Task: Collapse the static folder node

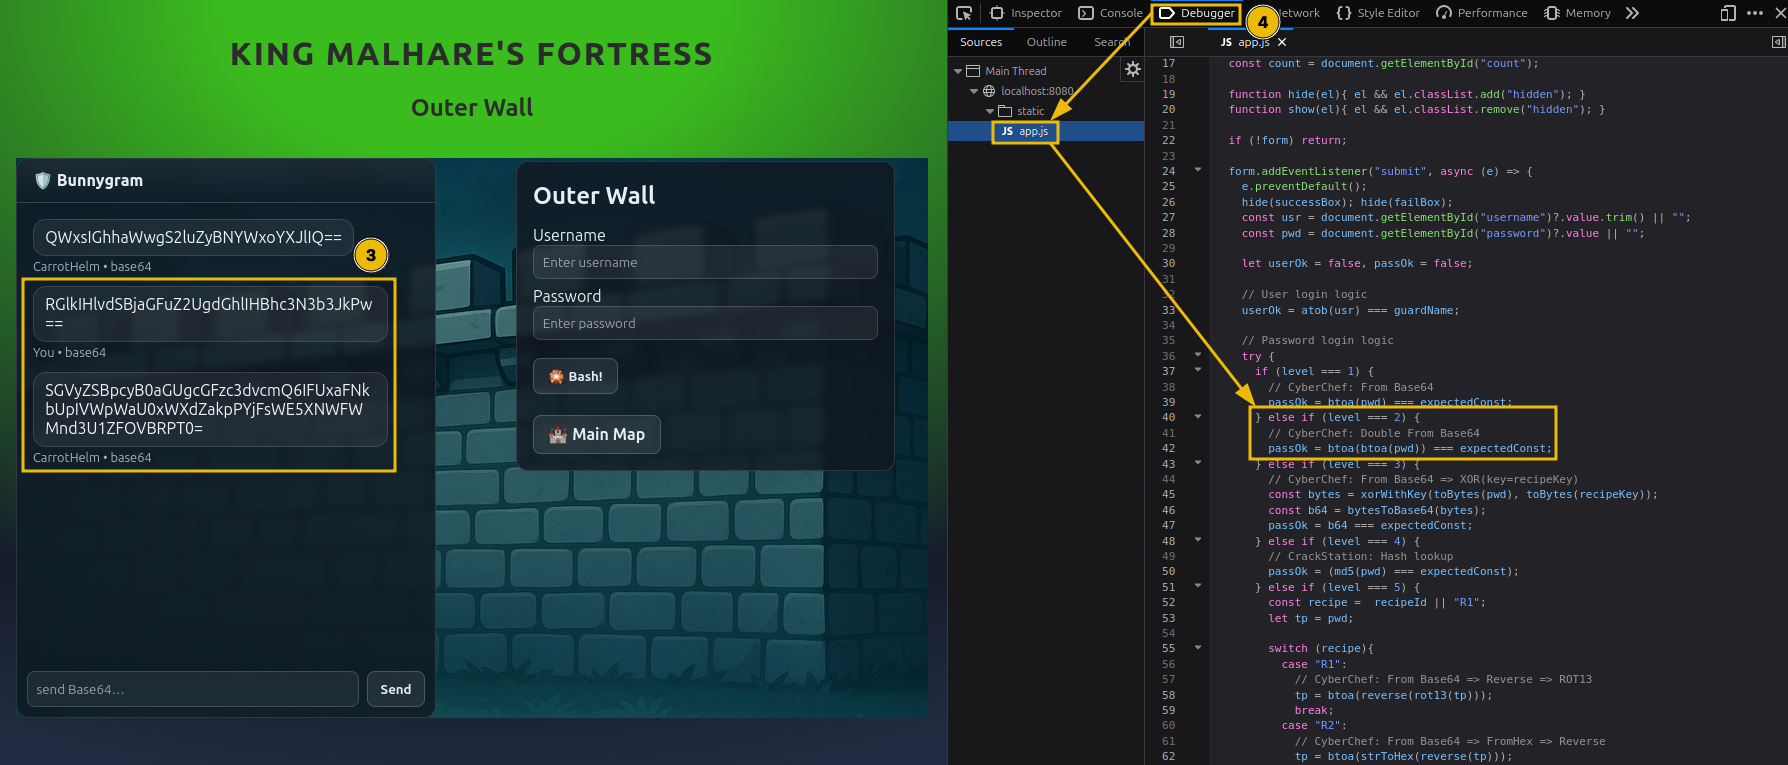Action: [990, 111]
